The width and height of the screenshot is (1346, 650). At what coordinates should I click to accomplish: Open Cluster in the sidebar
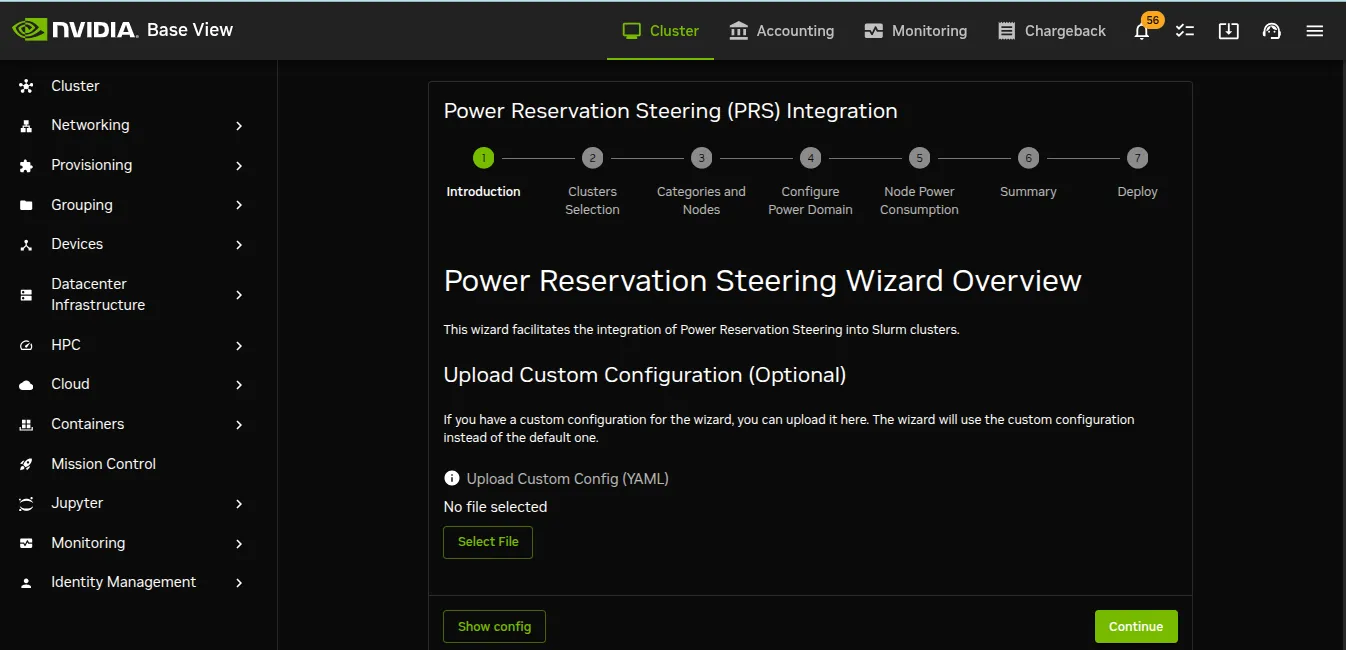point(75,86)
